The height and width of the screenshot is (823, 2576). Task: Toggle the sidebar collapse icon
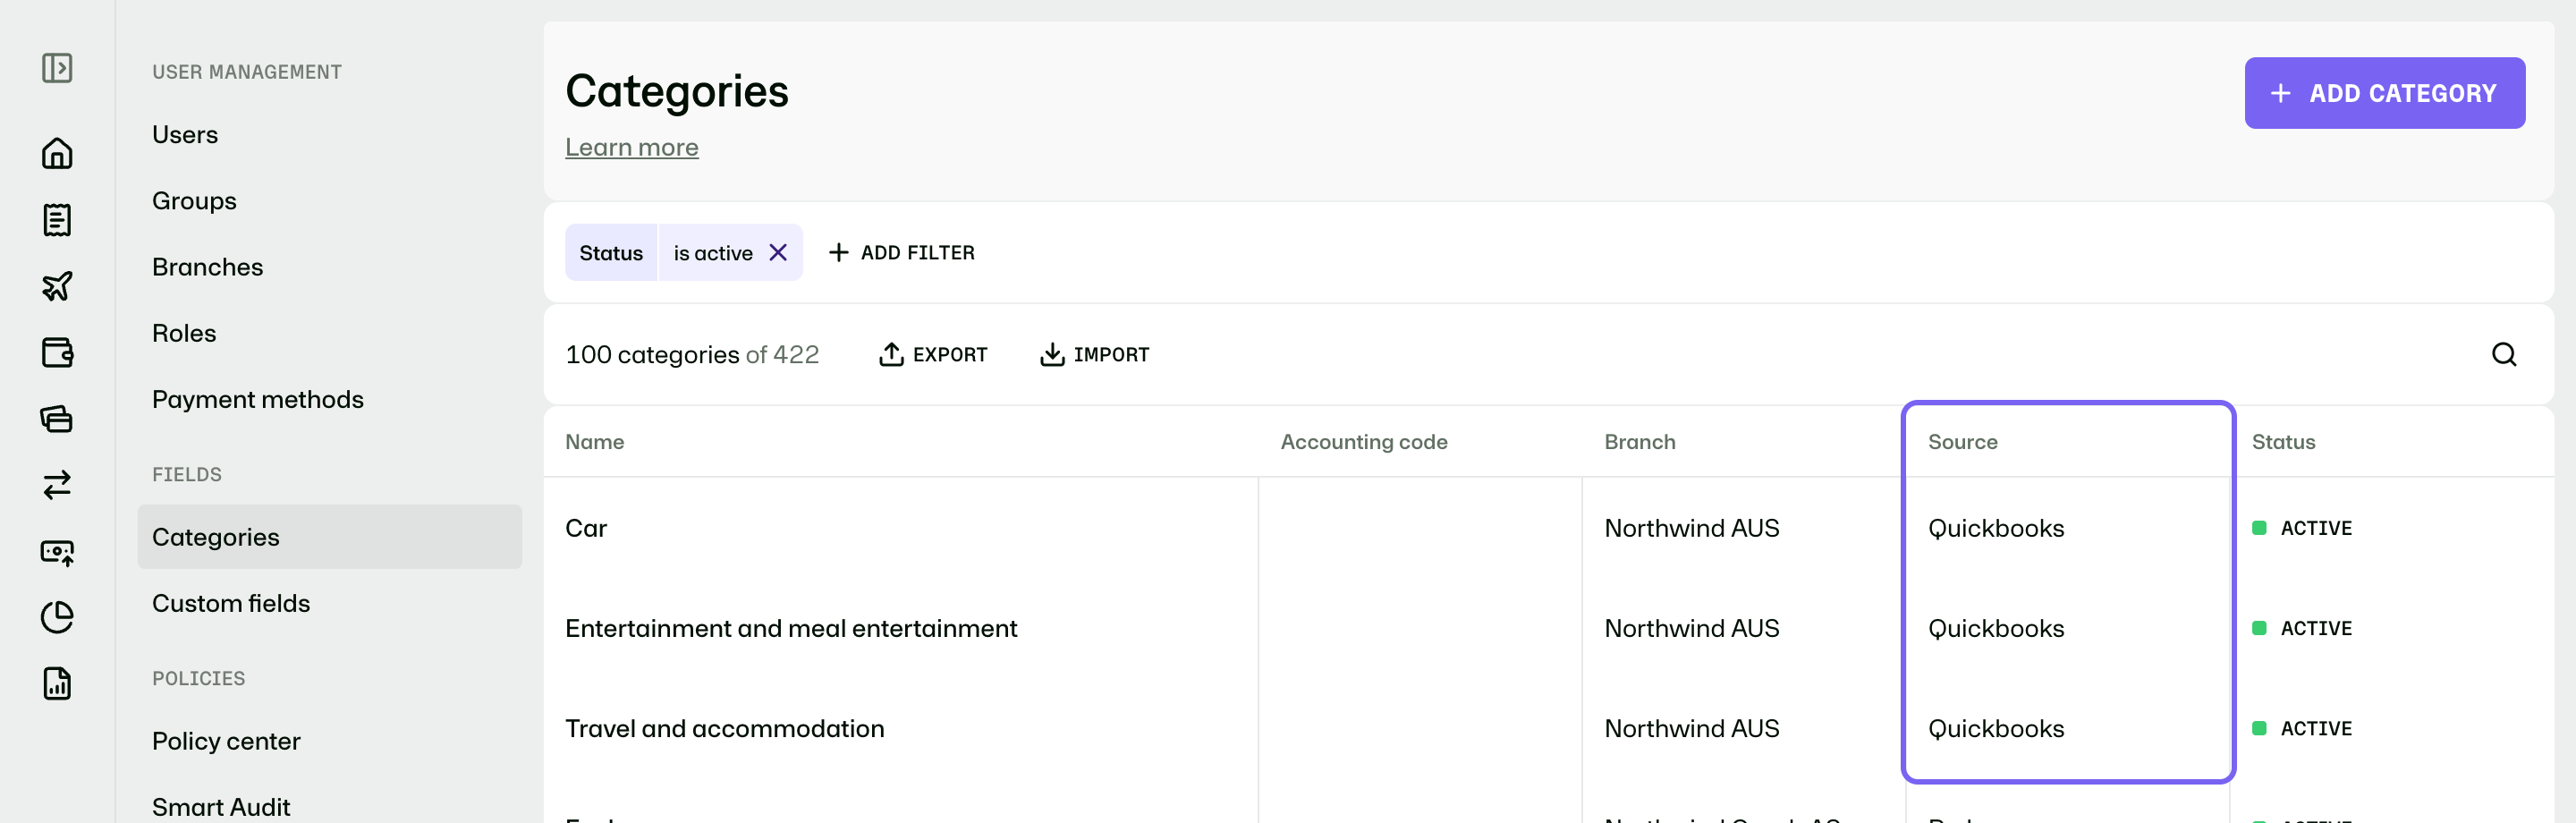57,68
